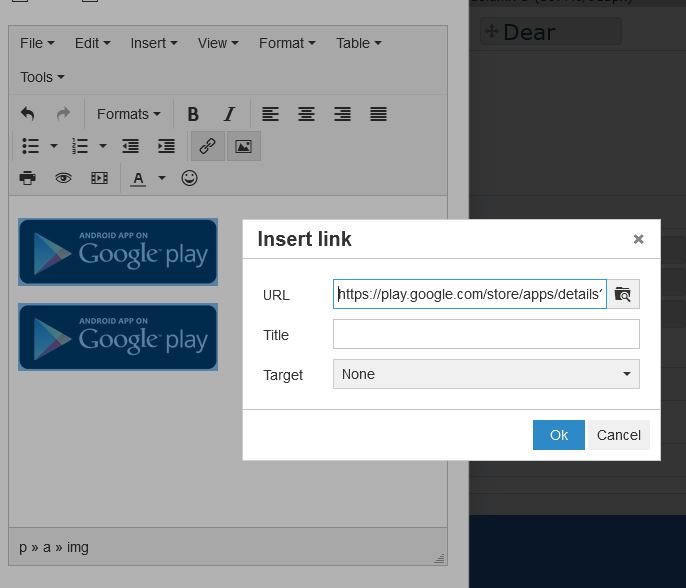Increase indent of the paragraph
Screen dimensions: 686x588
click(x=166, y=146)
